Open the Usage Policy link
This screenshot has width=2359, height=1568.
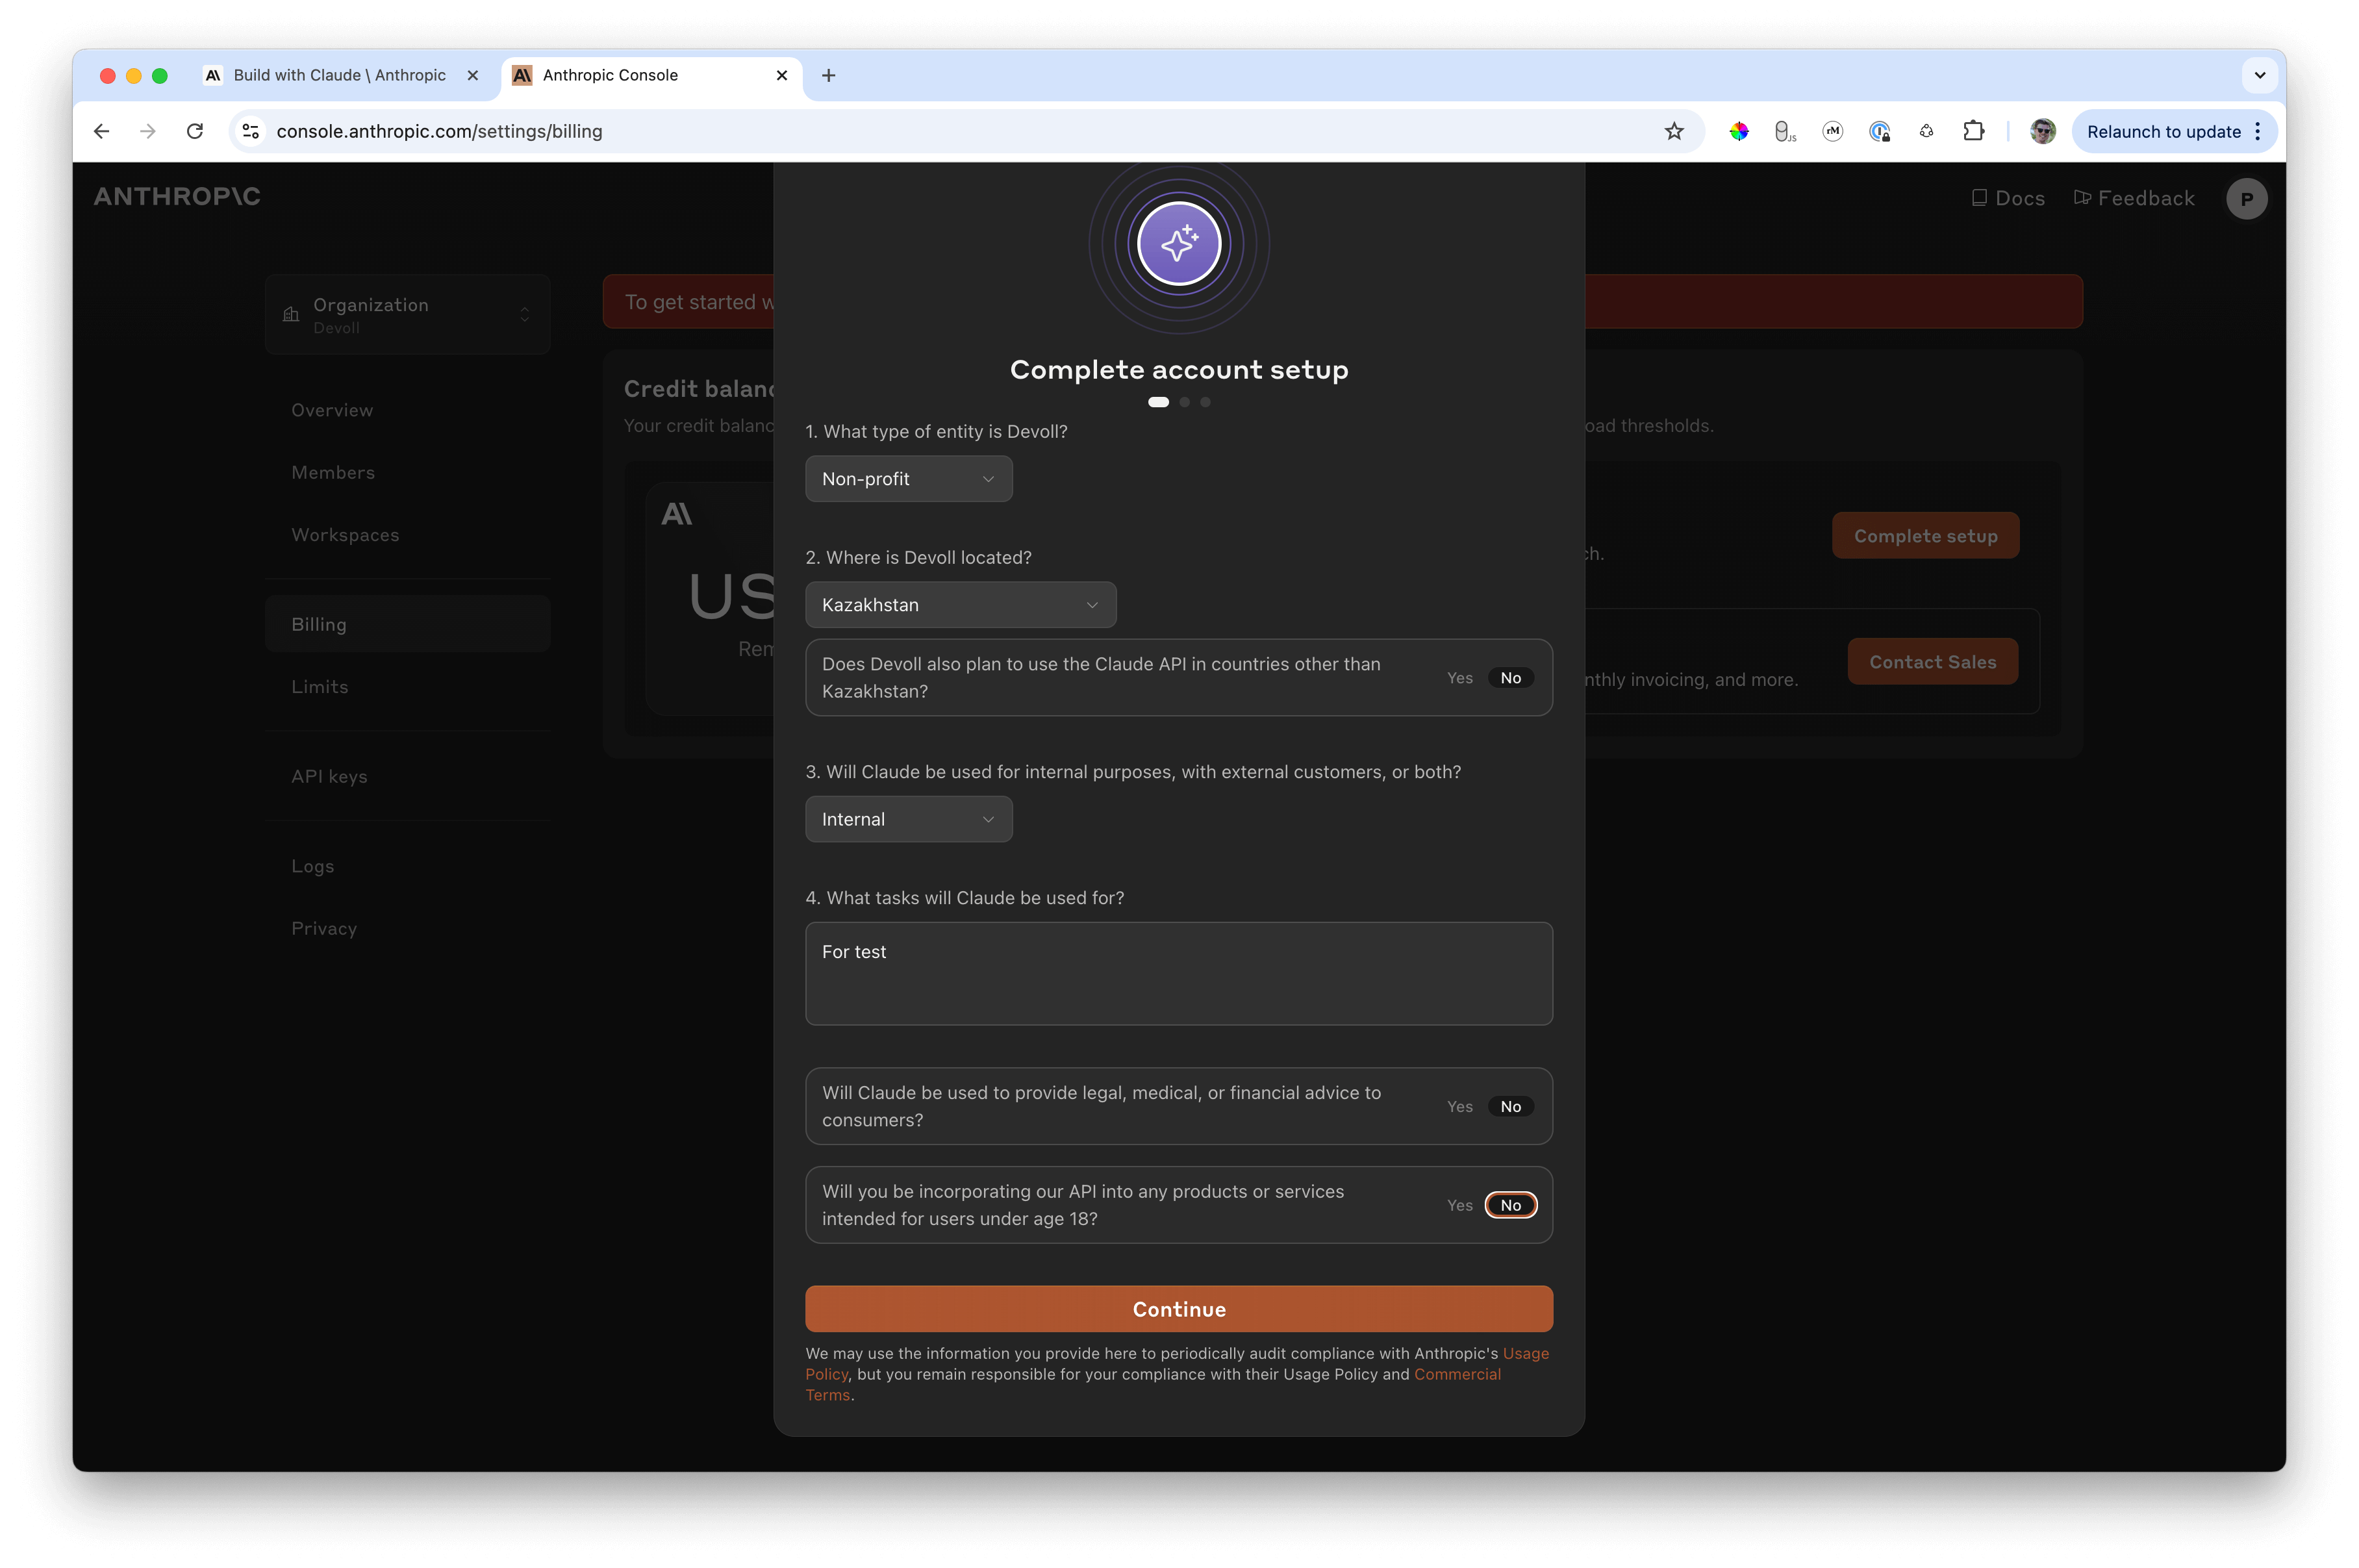click(1525, 1354)
